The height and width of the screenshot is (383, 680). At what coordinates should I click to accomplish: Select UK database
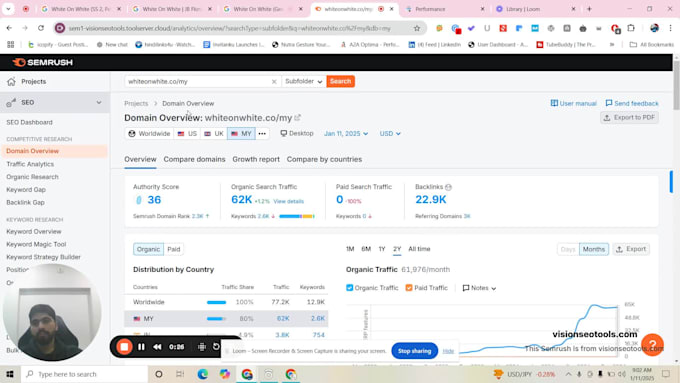pyautogui.click(x=214, y=134)
